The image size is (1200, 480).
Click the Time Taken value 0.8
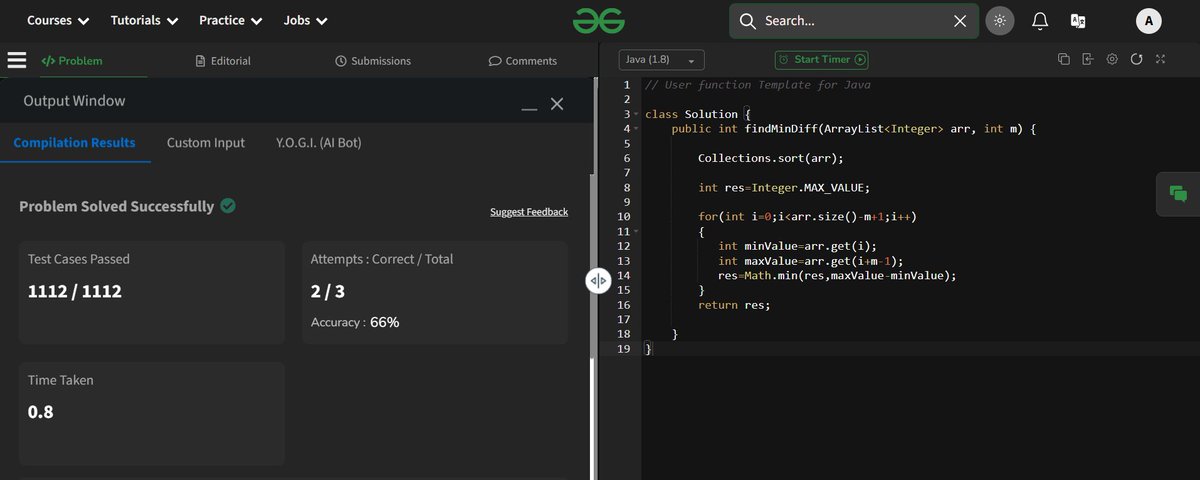click(x=41, y=410)
